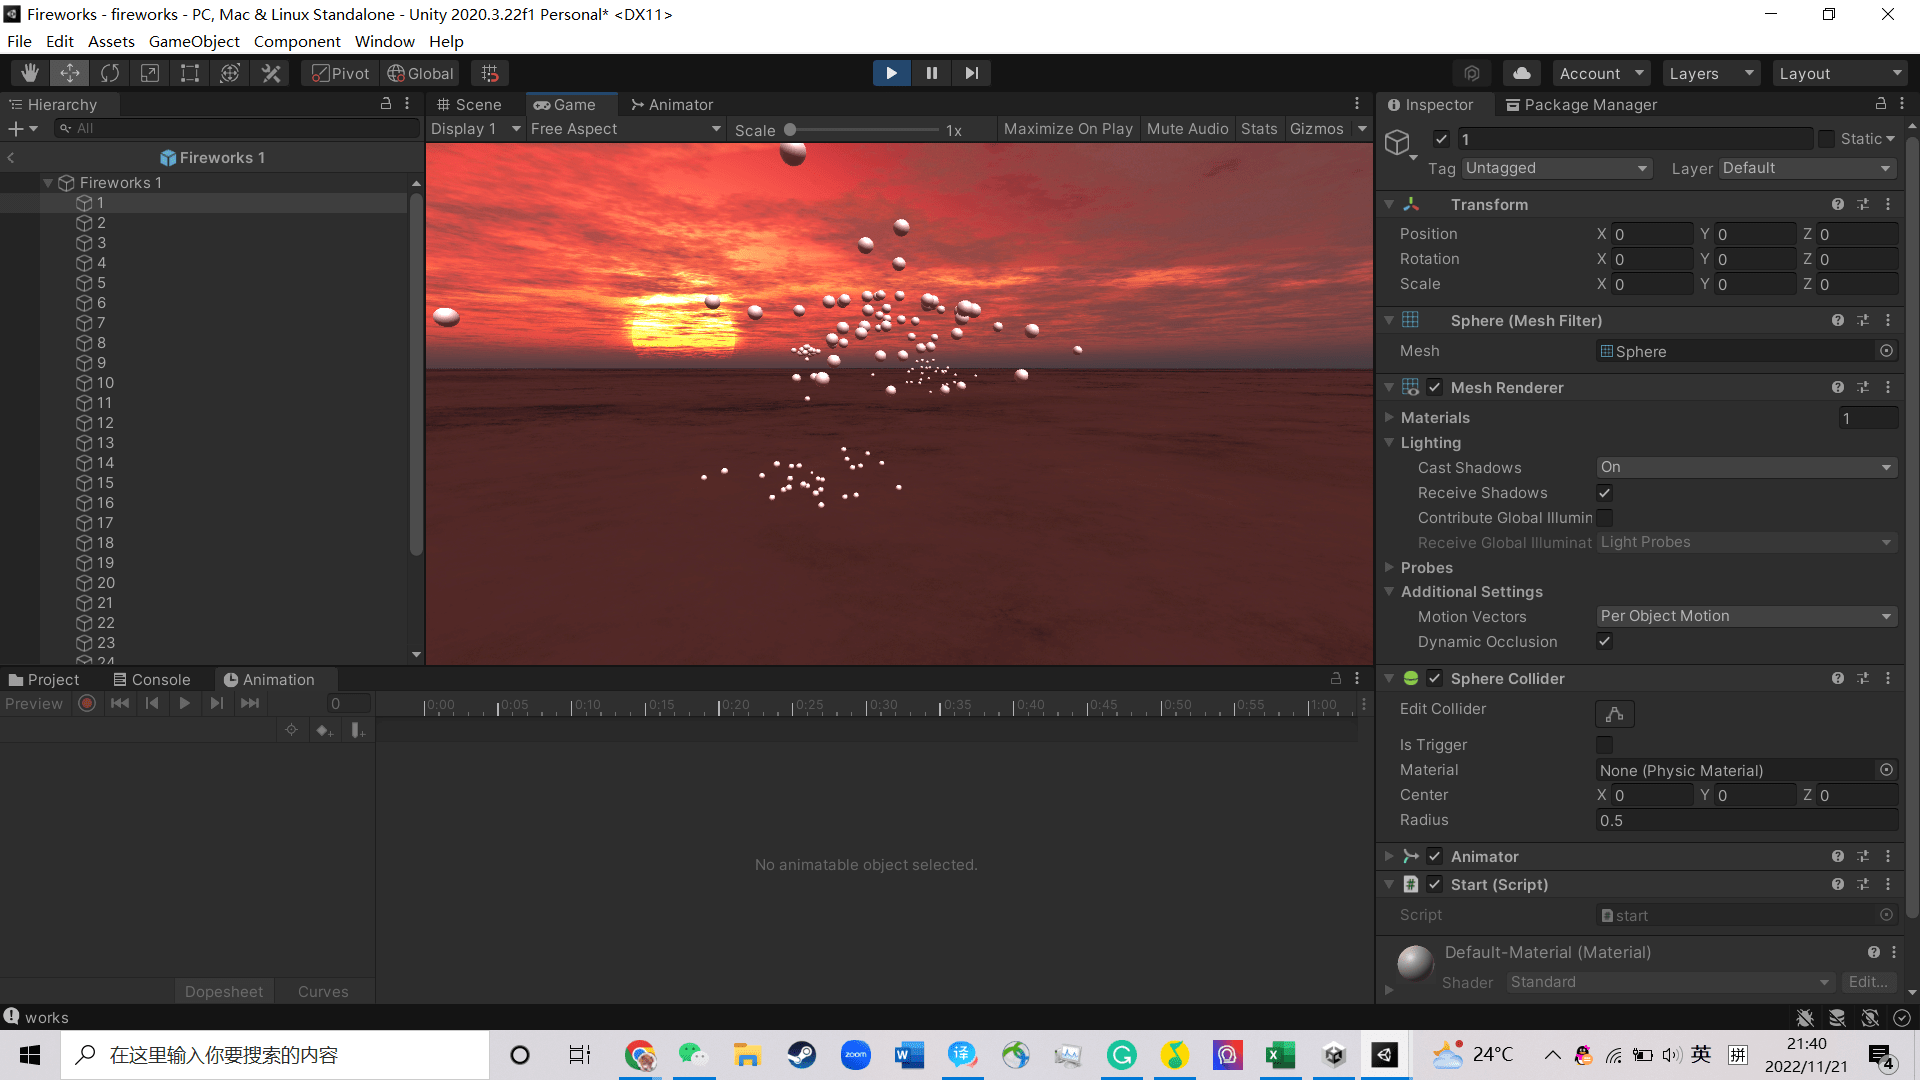The height and width of the screenshot is (1080, 1920).
Task: Collapse the Transform component section
Action: (x=1389, y=204)
